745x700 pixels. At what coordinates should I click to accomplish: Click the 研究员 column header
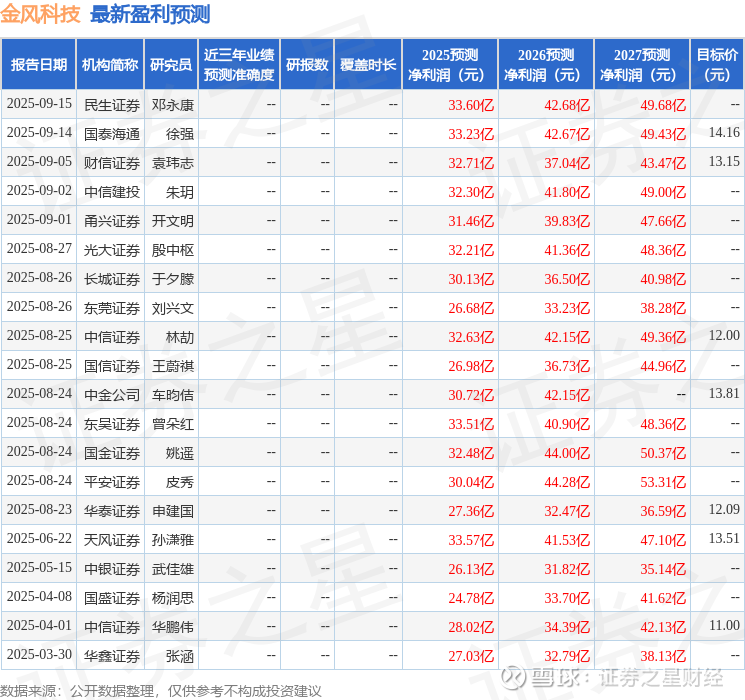[171, 65]
